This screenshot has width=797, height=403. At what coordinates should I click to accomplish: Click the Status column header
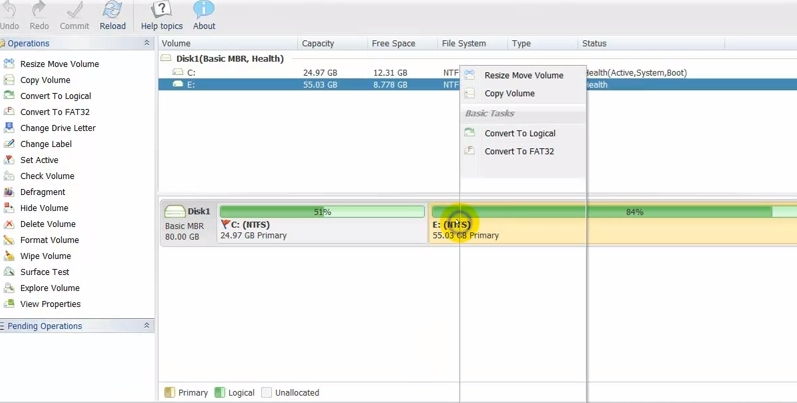click(652, 43)
